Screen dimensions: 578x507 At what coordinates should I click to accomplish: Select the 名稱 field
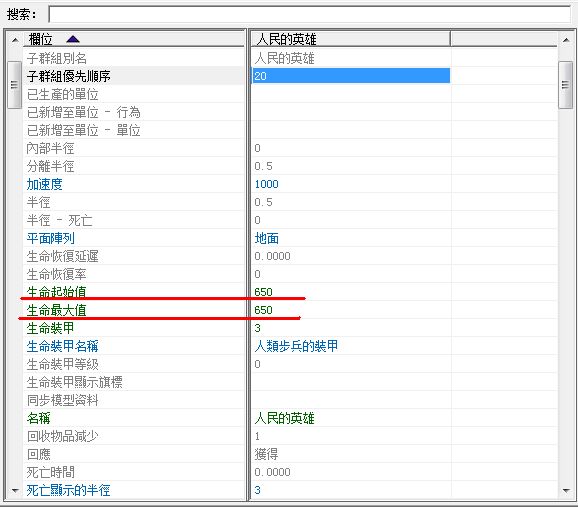point(133,418)
